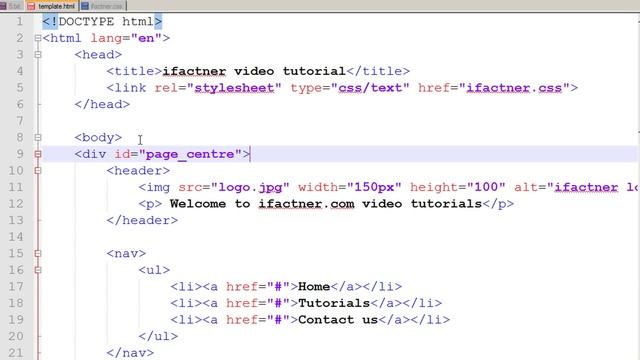
Task: Click the 'Contact us' link text on line 19
Action: [x=338, y=320]
